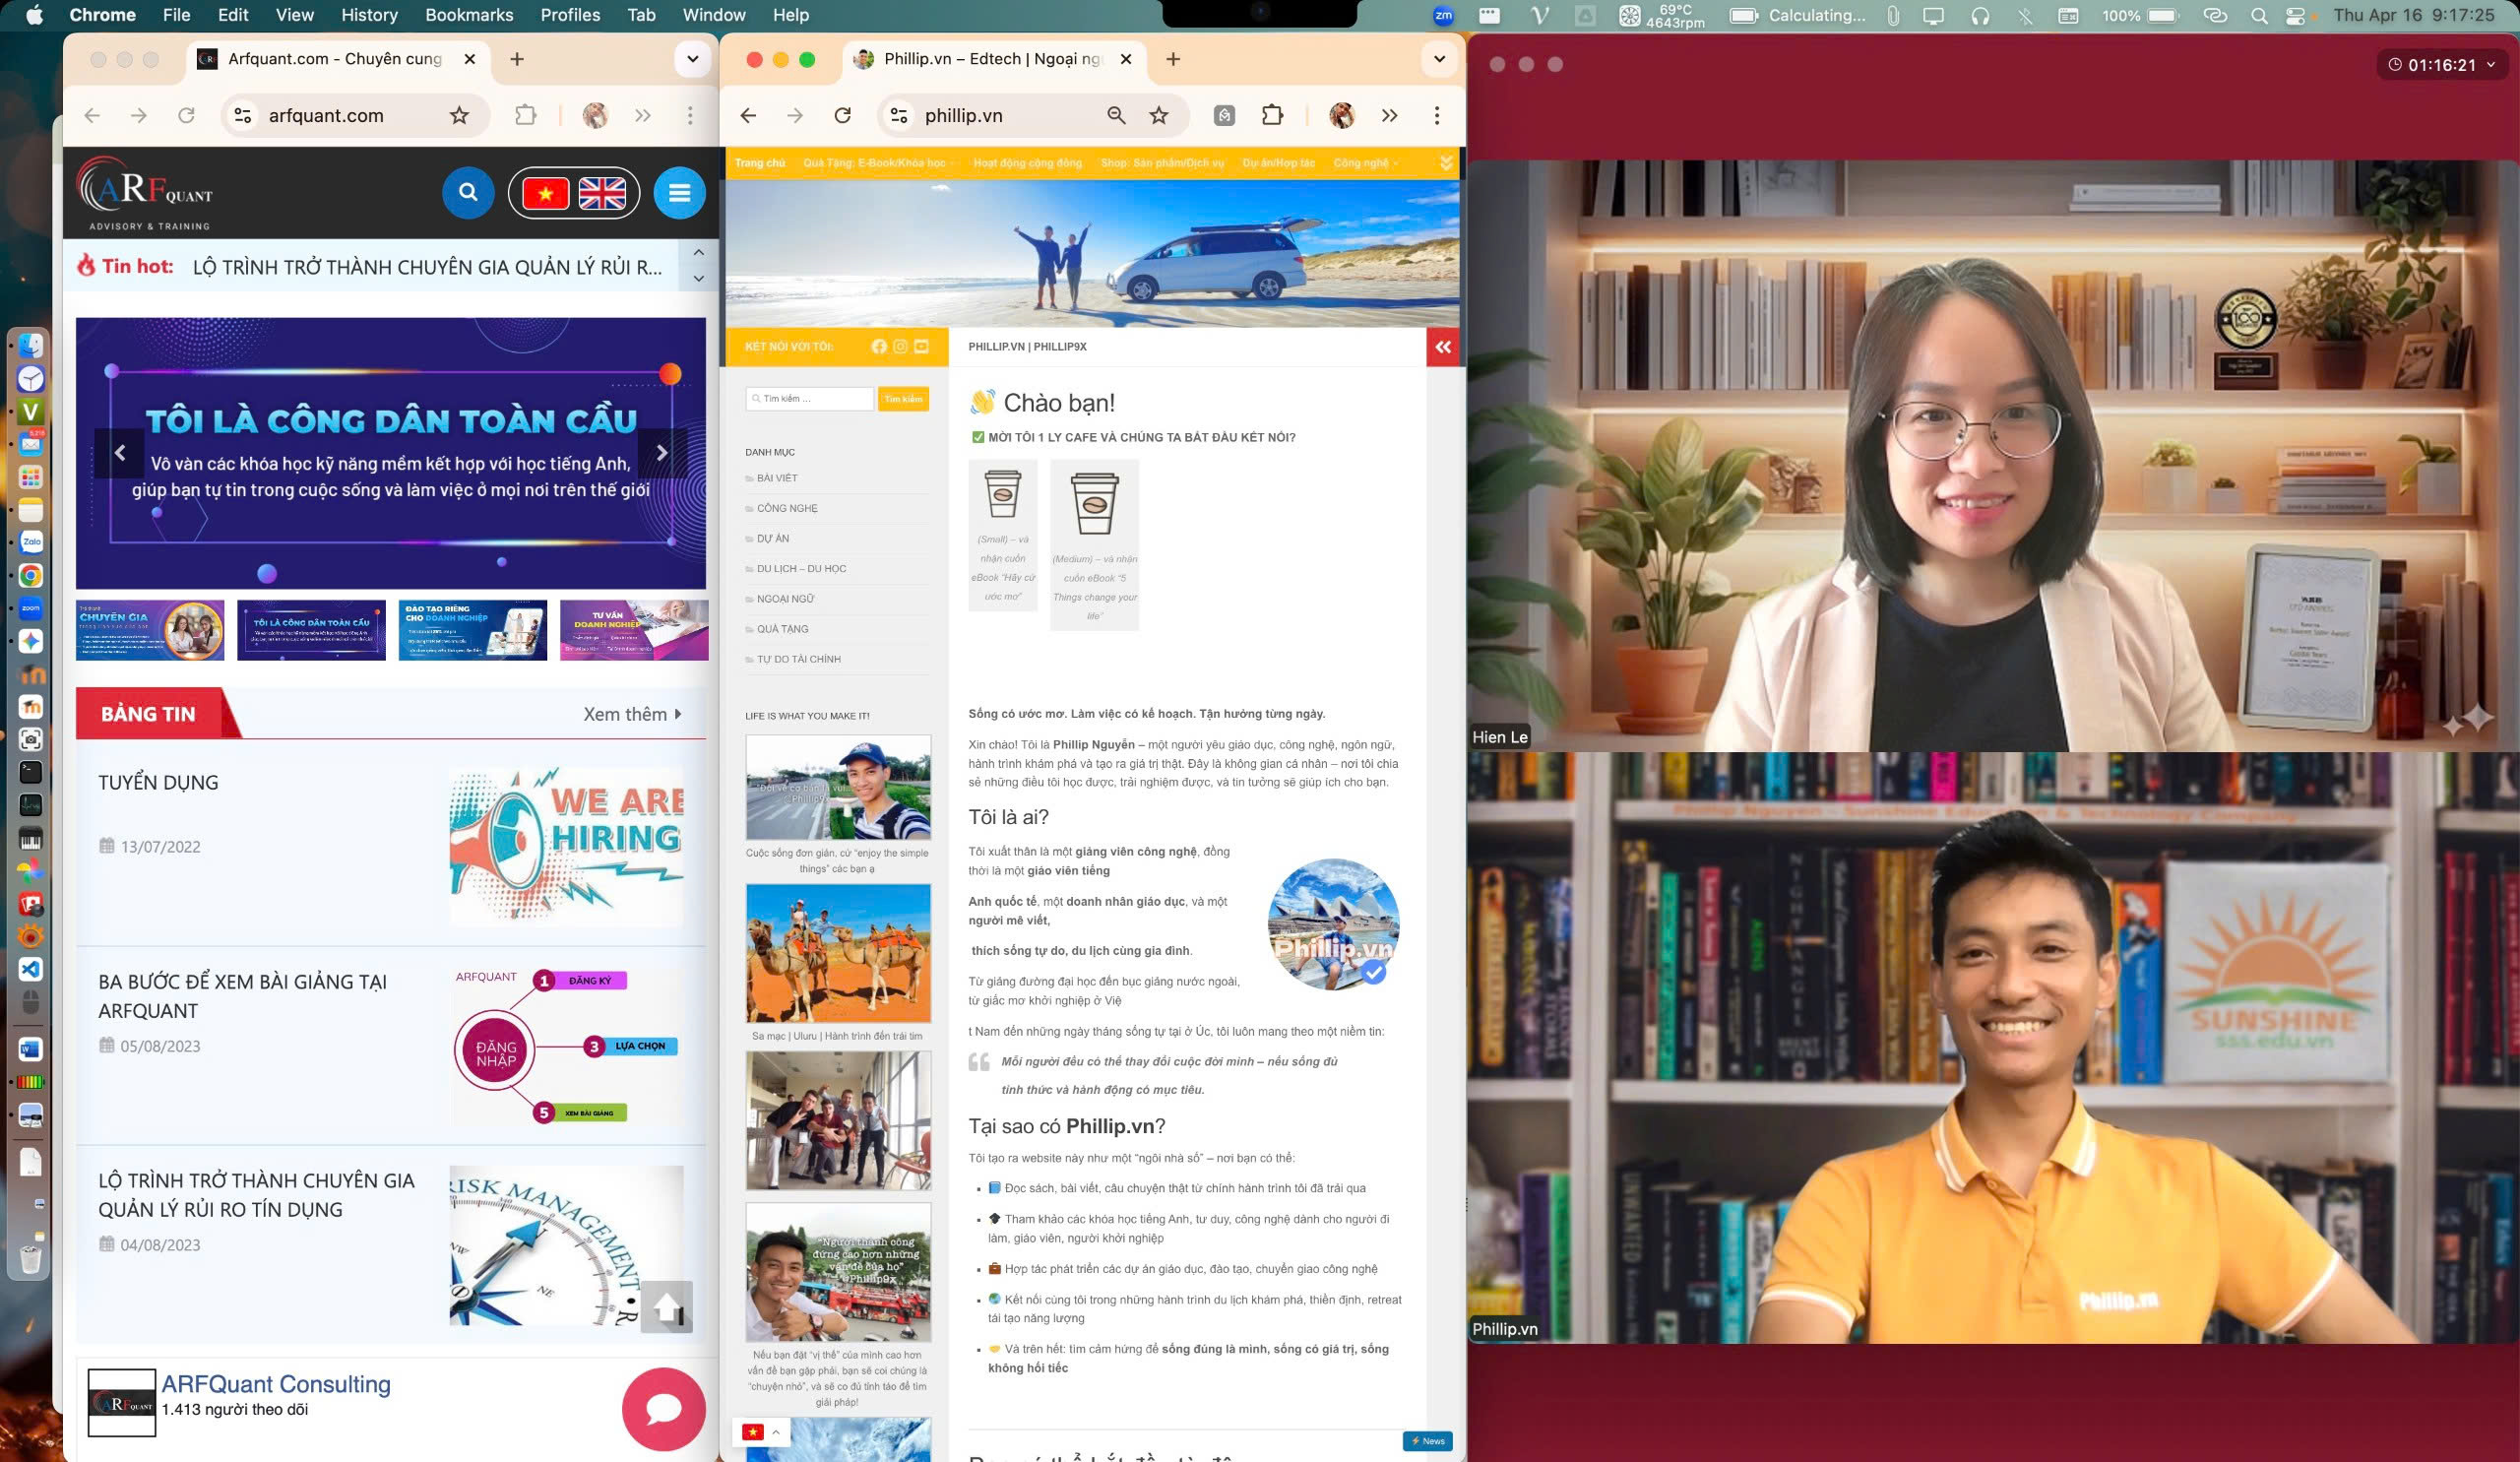Image resolution: width=2520 pixels, height=1462 pixels.
Task: Click the red double-chevron collapse button
Action: pos(1442,347)
